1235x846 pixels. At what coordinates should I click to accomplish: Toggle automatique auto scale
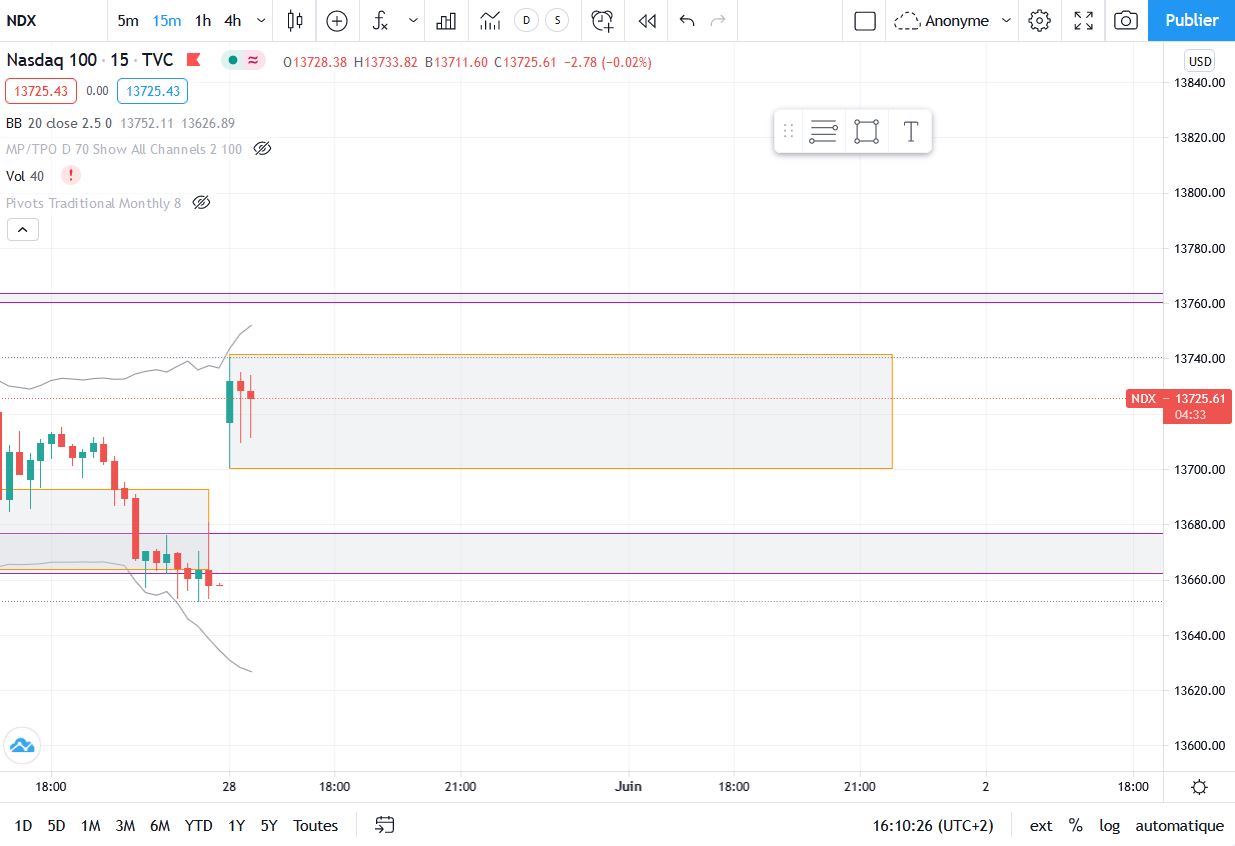1179,826
